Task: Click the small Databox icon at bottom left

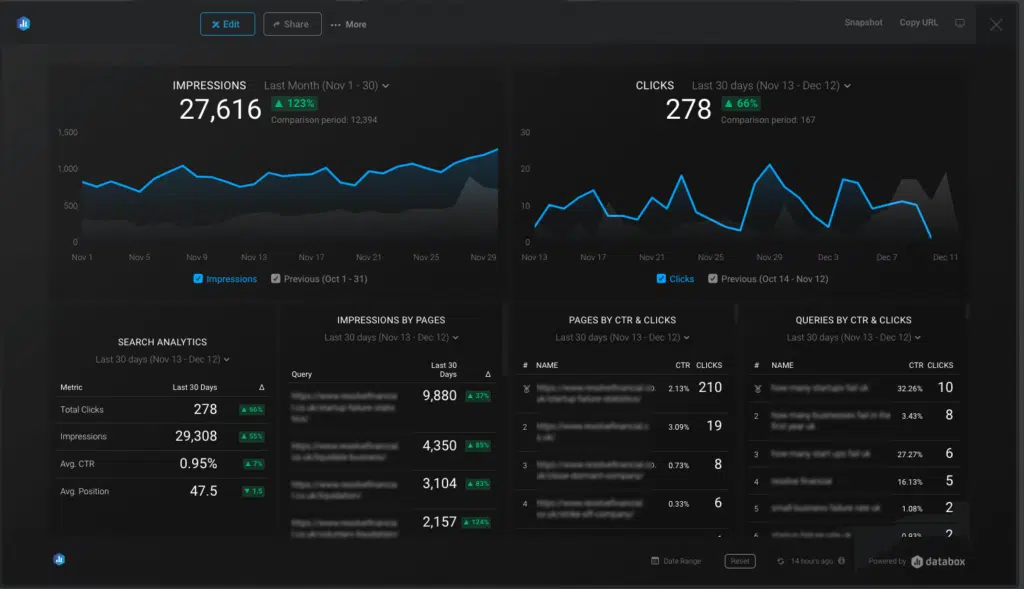Action: click(x=59, y=560)
